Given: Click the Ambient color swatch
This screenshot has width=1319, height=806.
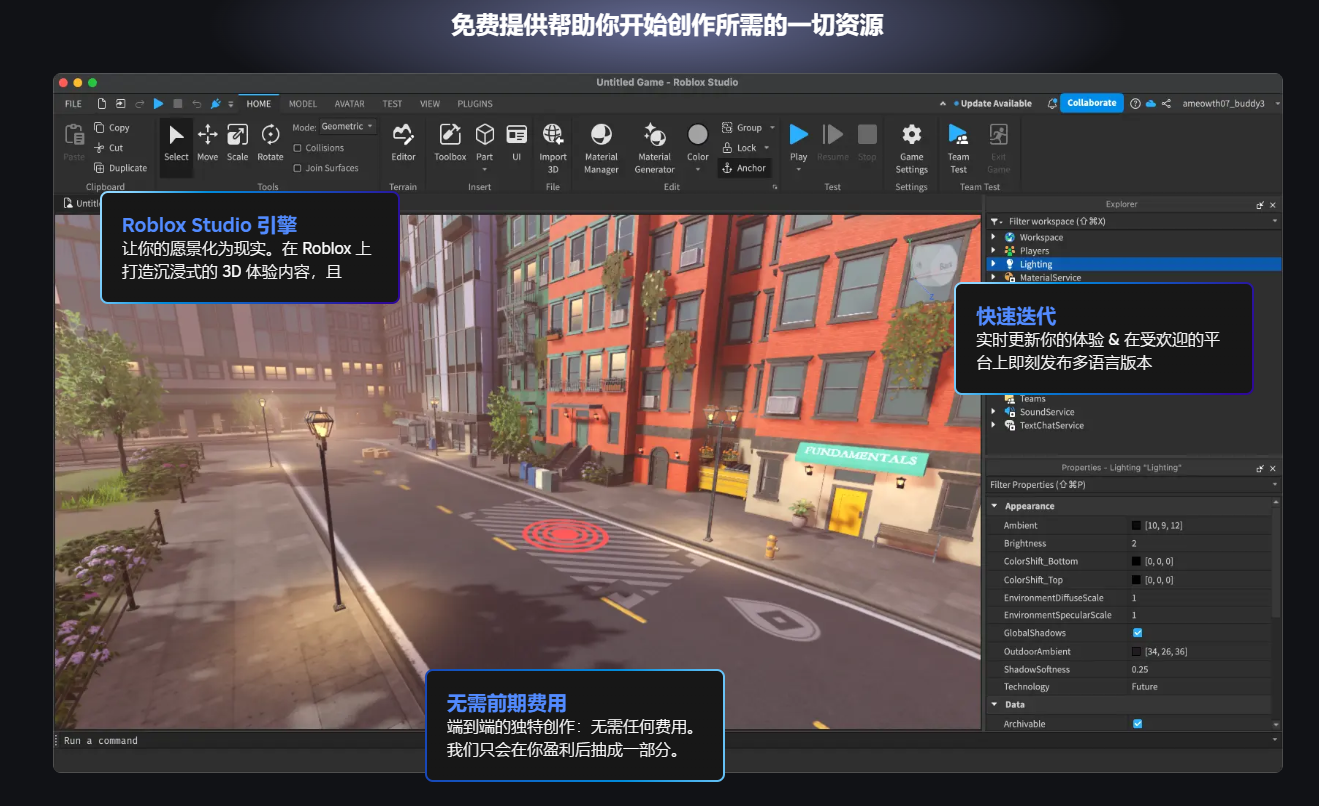Looking at the screenshot, I should (x=1137, y=525).
